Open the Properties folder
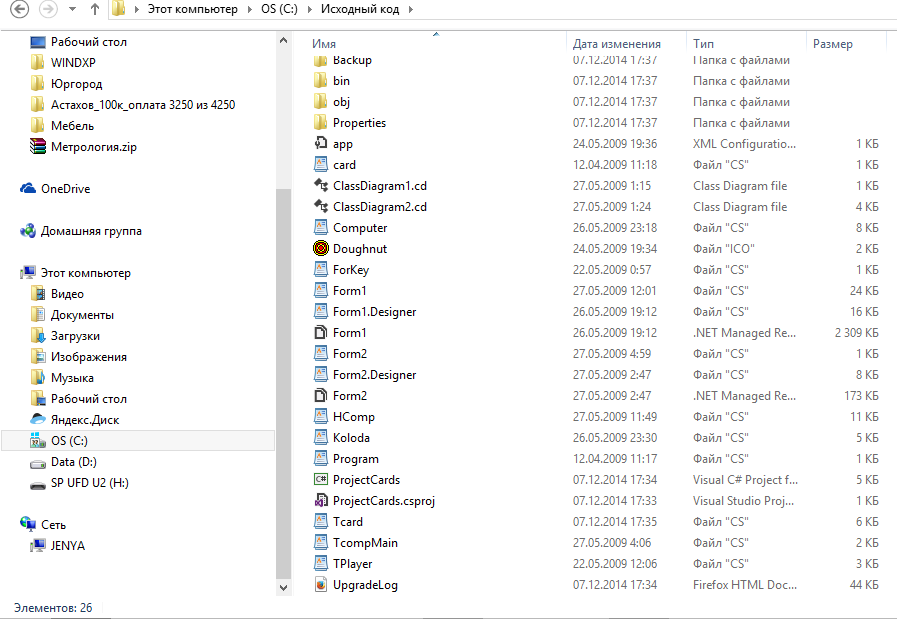This screenshot has height=619, width=897. (x=359, y=123)
